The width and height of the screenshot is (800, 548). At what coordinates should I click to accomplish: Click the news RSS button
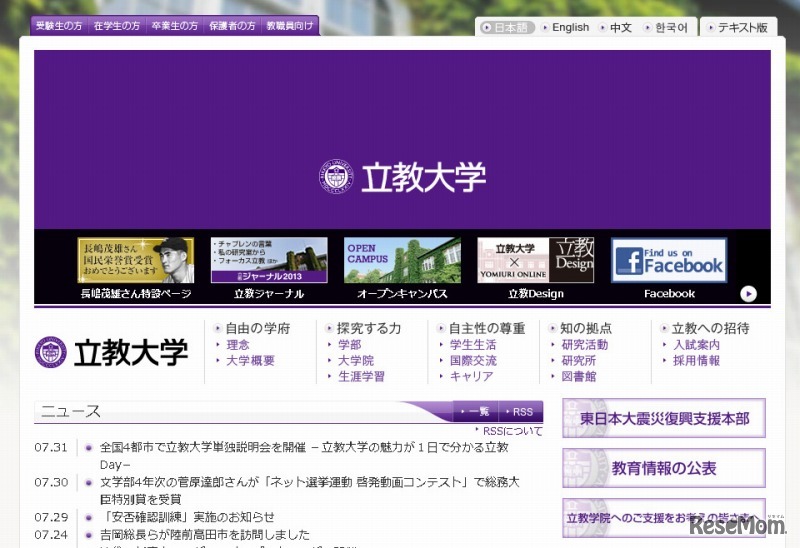(x=518, y=412)
